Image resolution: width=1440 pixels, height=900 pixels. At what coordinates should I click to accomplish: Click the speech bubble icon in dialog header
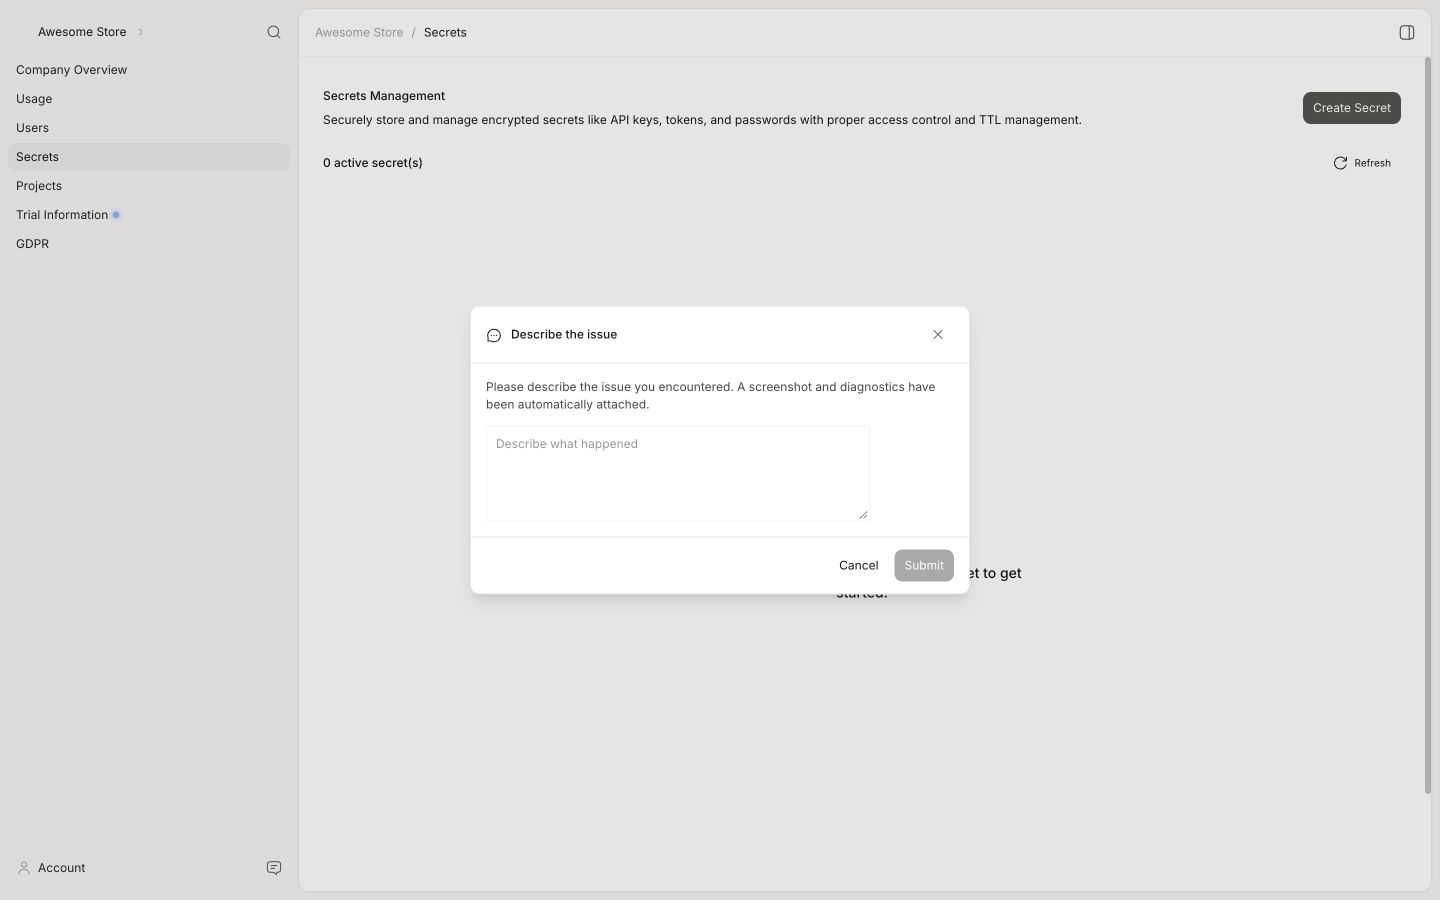tap(494, 335)
